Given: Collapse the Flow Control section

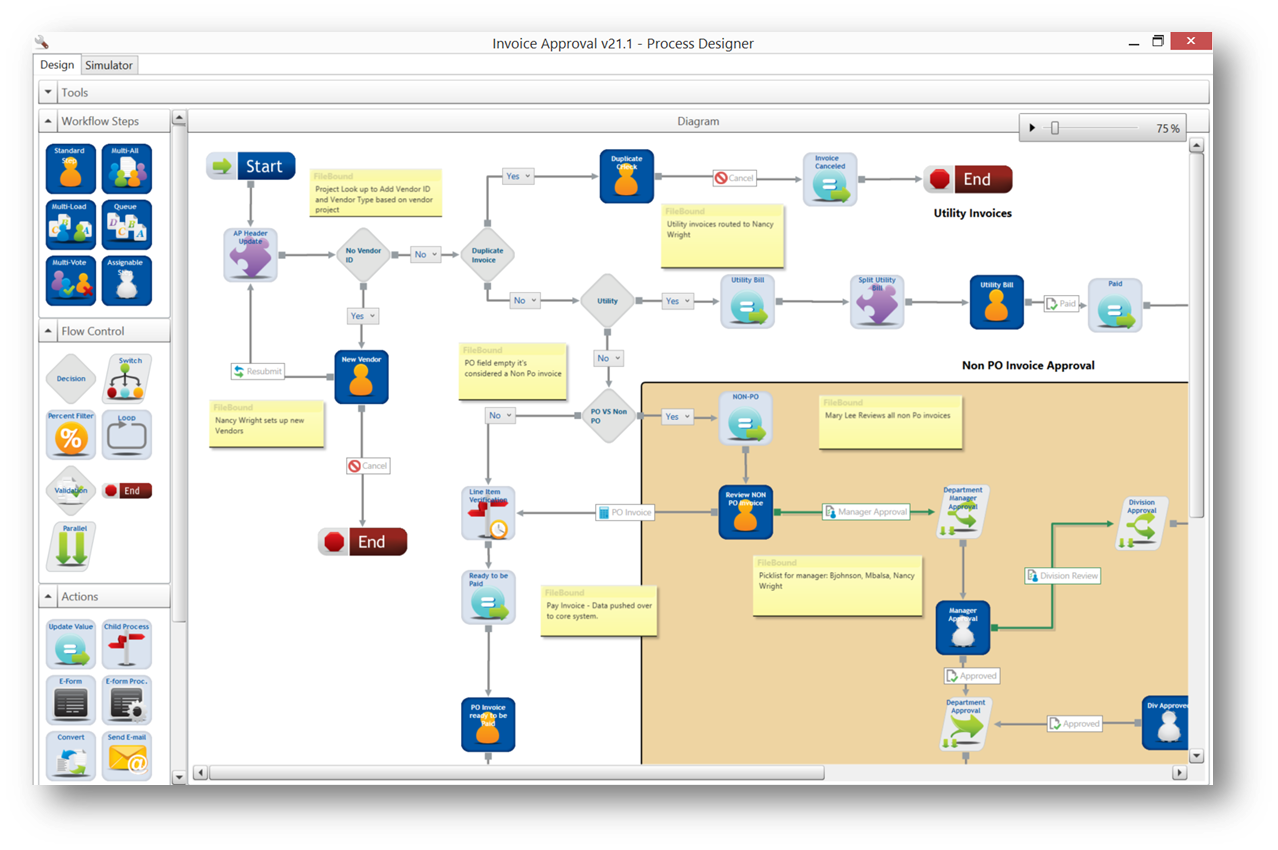Looking at the screenshot, I should [x=48, y=331].
